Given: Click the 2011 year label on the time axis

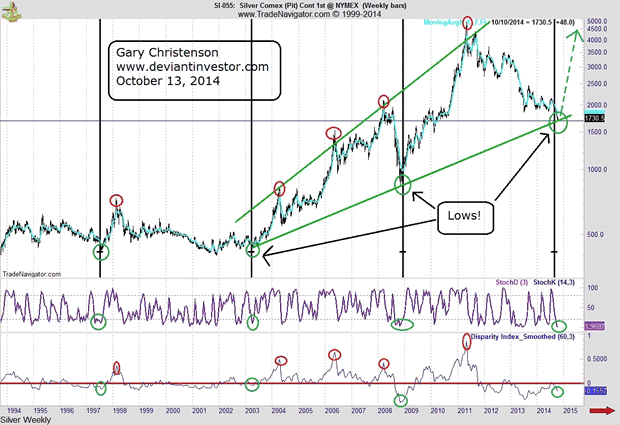Looking at the screenshot, I should [465, 411].
